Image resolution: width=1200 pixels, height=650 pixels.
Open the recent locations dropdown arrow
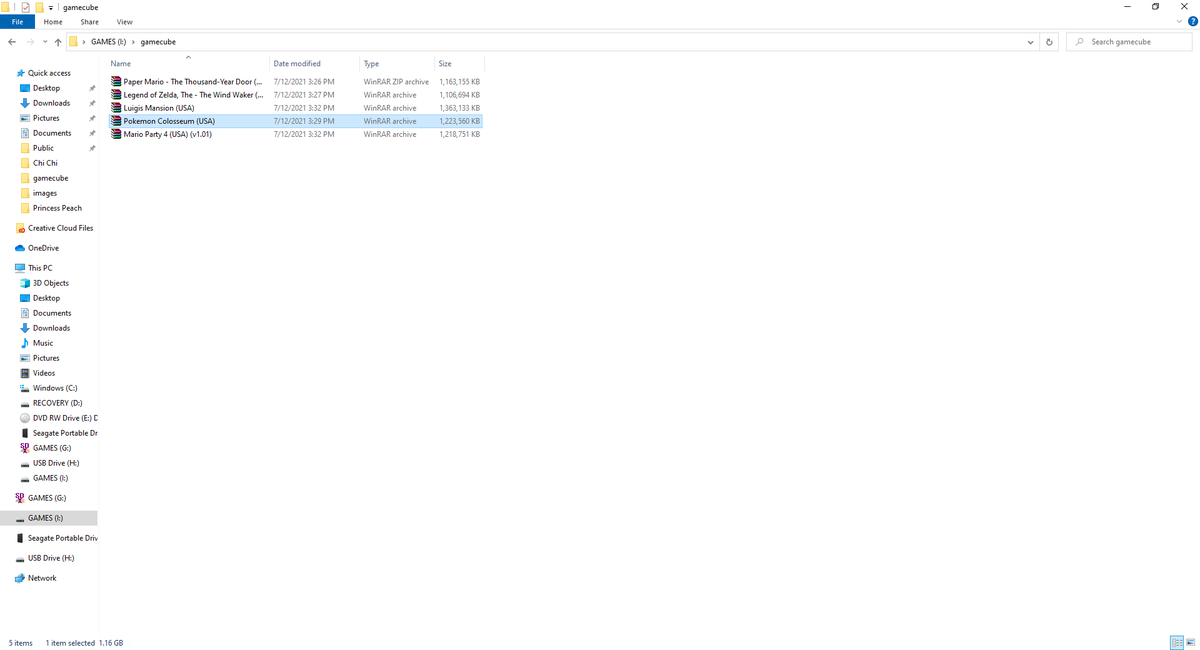coord(45,42)
